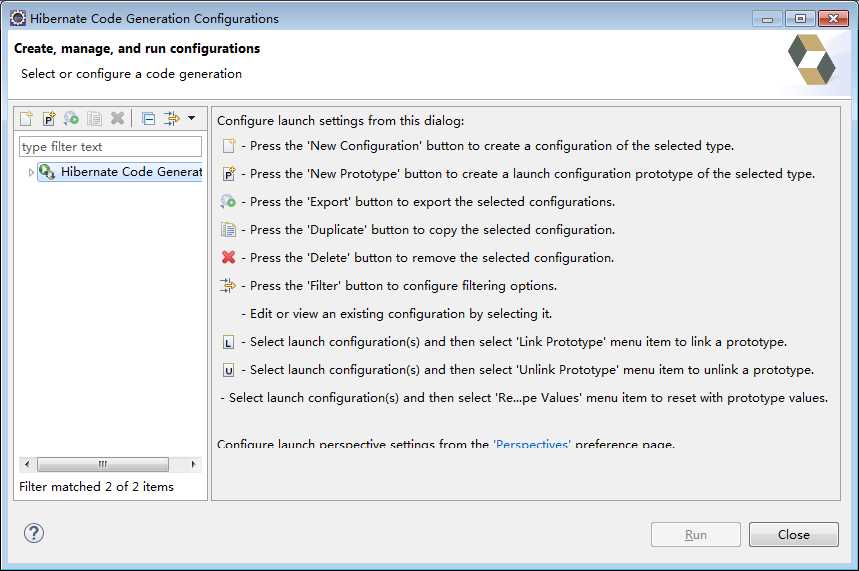The width and height of the screenshot is (859, 571).
Task: Click the red Delete icon in instructions
Action: tap(228, 258)
